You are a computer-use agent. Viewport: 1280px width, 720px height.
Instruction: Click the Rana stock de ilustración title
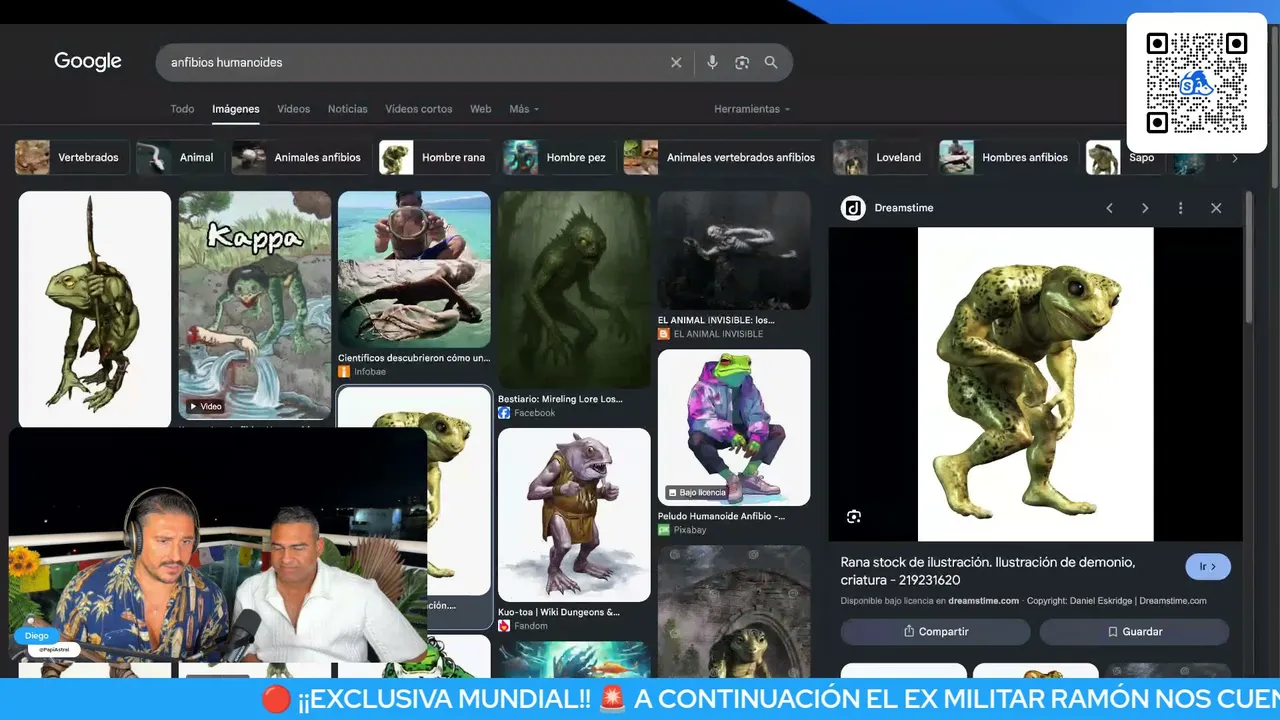tap(988, 571)
